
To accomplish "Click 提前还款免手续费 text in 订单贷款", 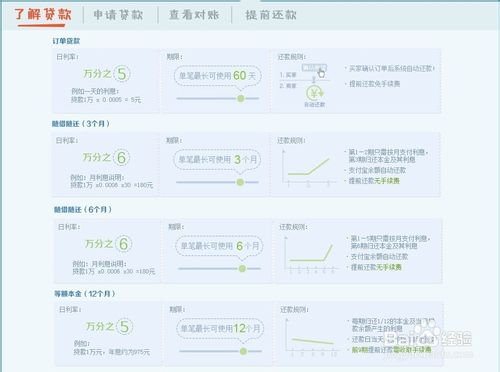I will (374, 84).
